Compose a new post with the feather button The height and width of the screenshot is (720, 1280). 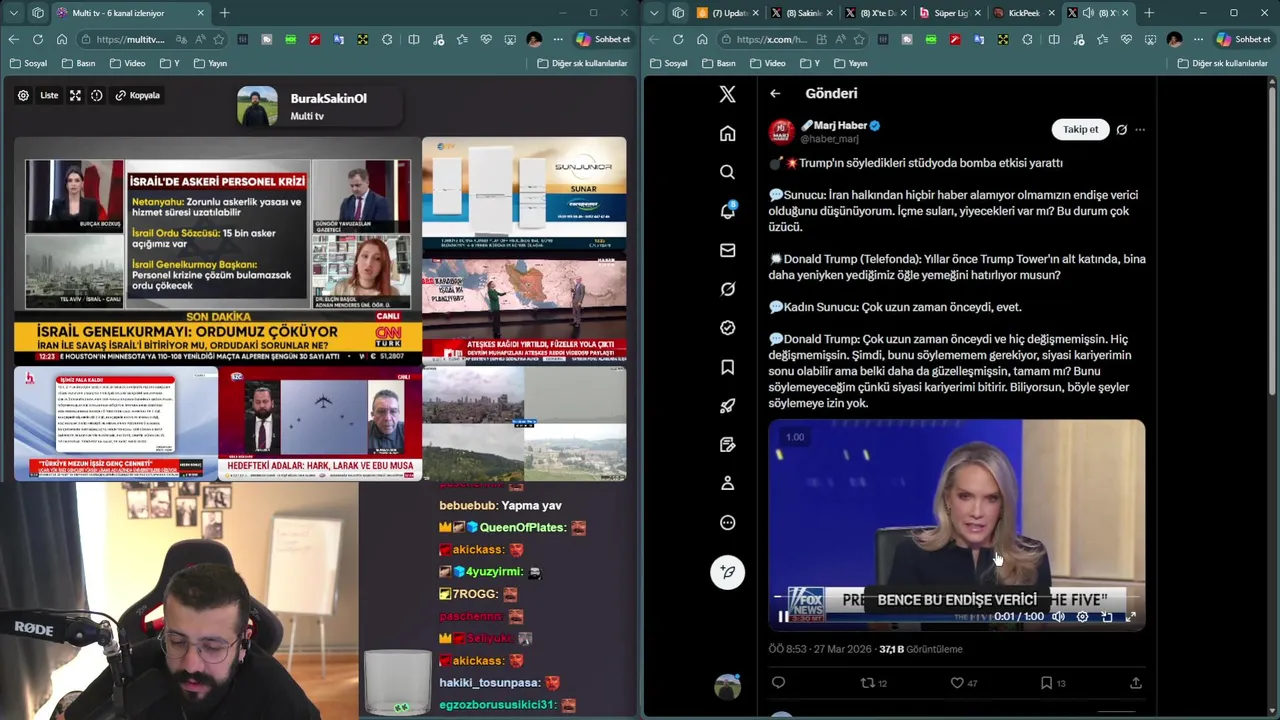click(727, 572)
